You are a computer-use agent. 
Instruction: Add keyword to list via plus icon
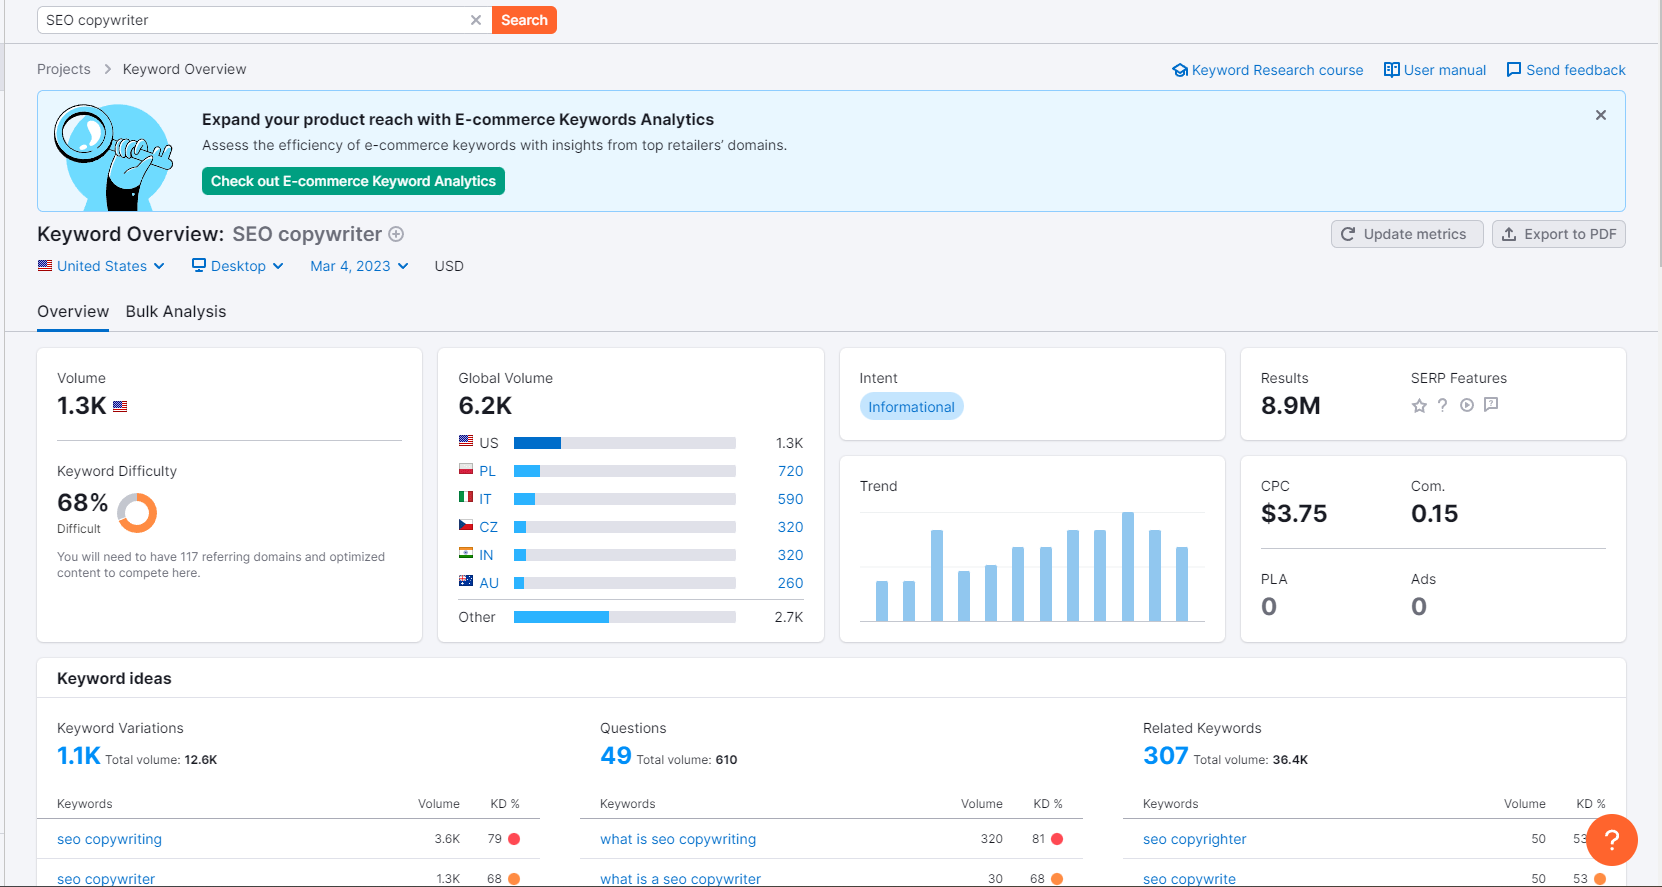coord(396,234)
